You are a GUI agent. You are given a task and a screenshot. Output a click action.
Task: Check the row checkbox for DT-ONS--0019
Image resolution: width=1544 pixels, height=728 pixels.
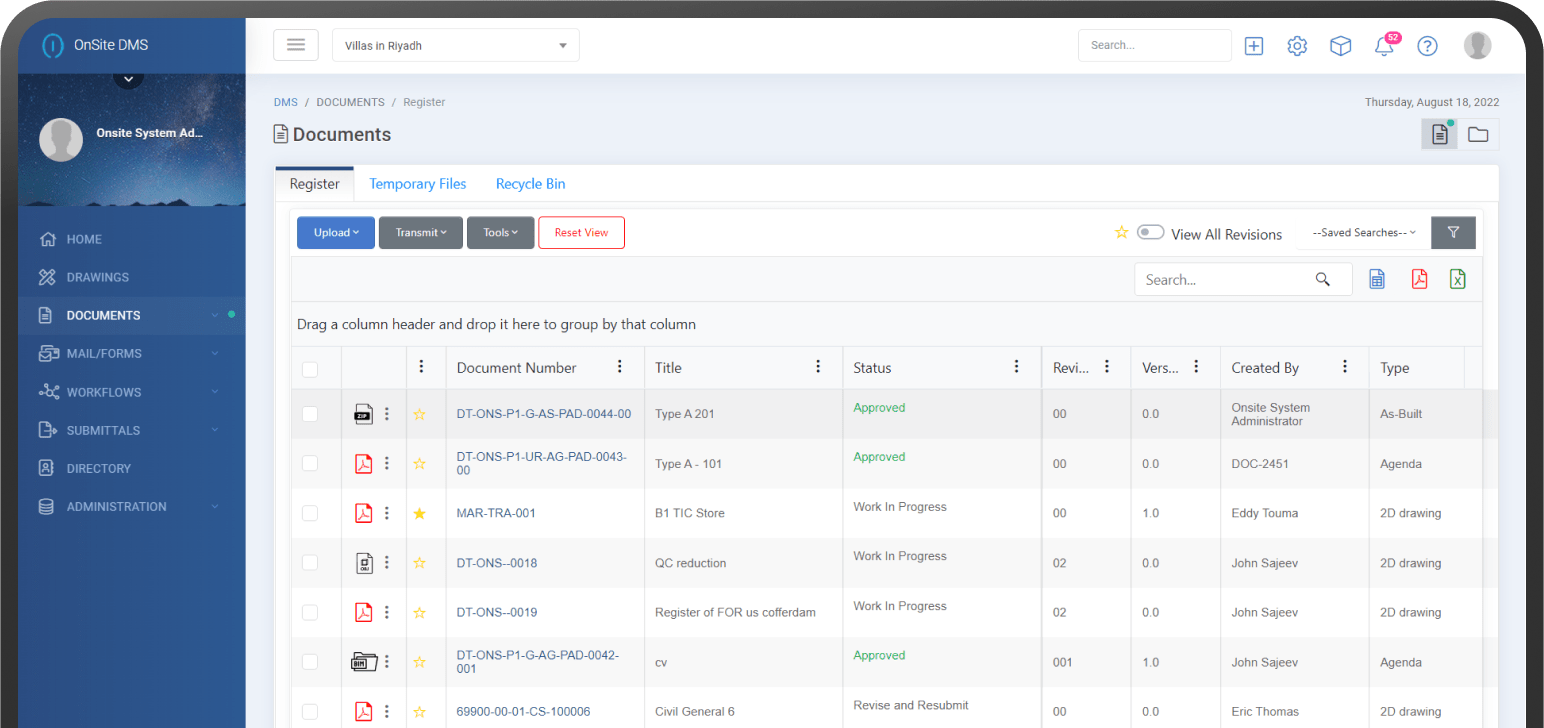tap(310, 612)
